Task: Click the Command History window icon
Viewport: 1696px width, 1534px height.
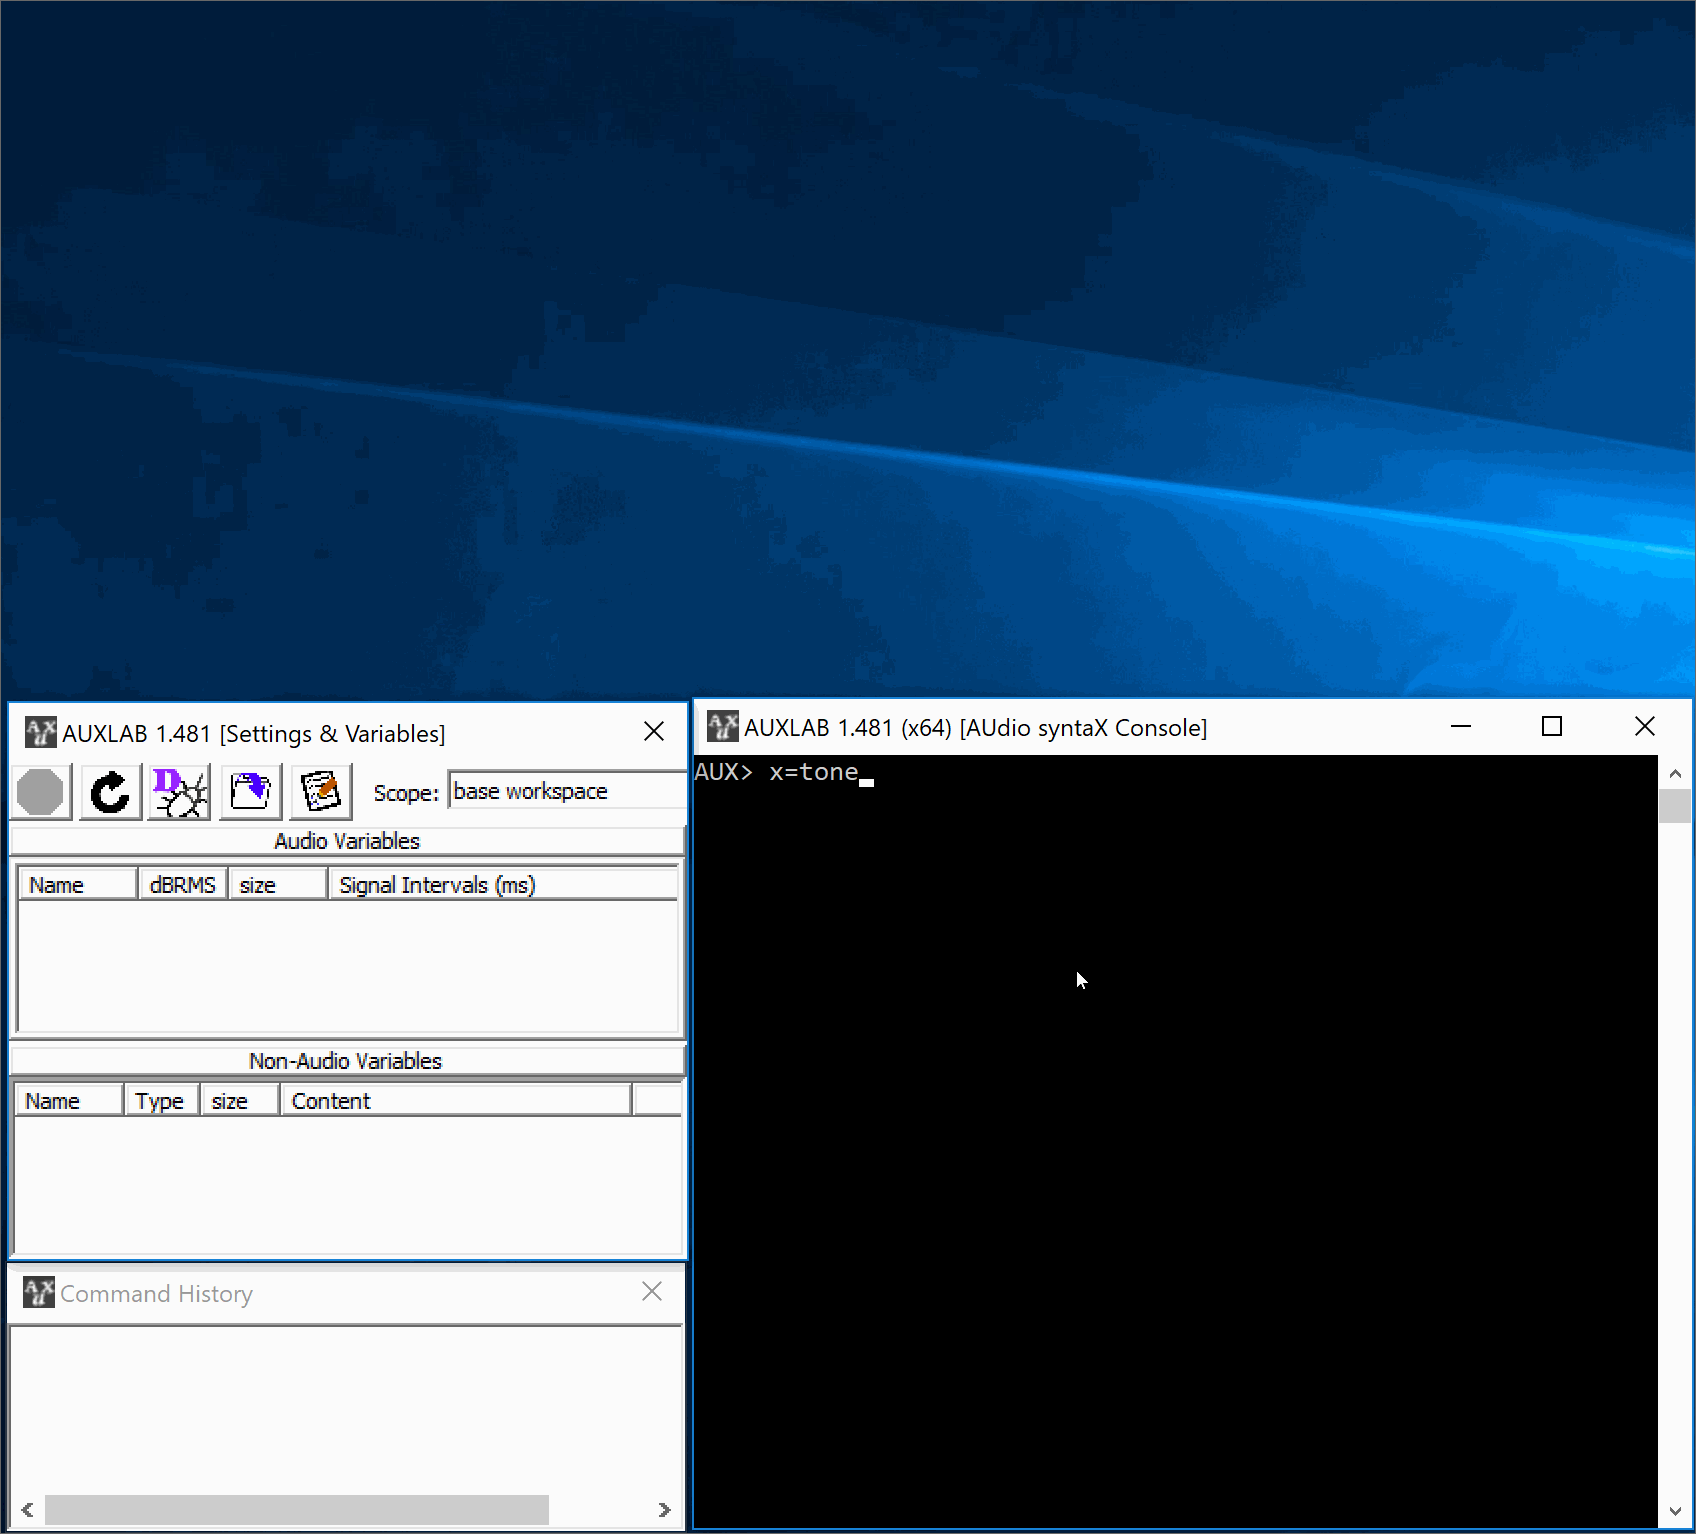Action: (x=38, y=1293)
